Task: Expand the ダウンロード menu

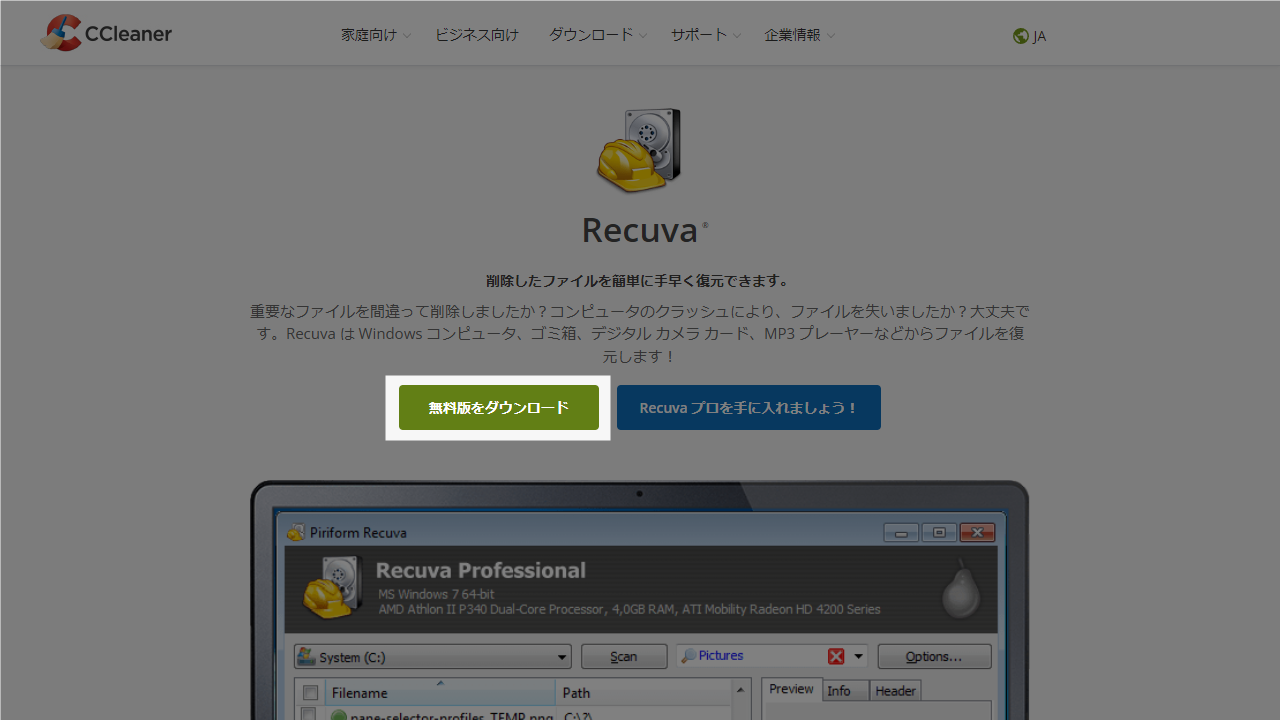Action: point(597,35)
